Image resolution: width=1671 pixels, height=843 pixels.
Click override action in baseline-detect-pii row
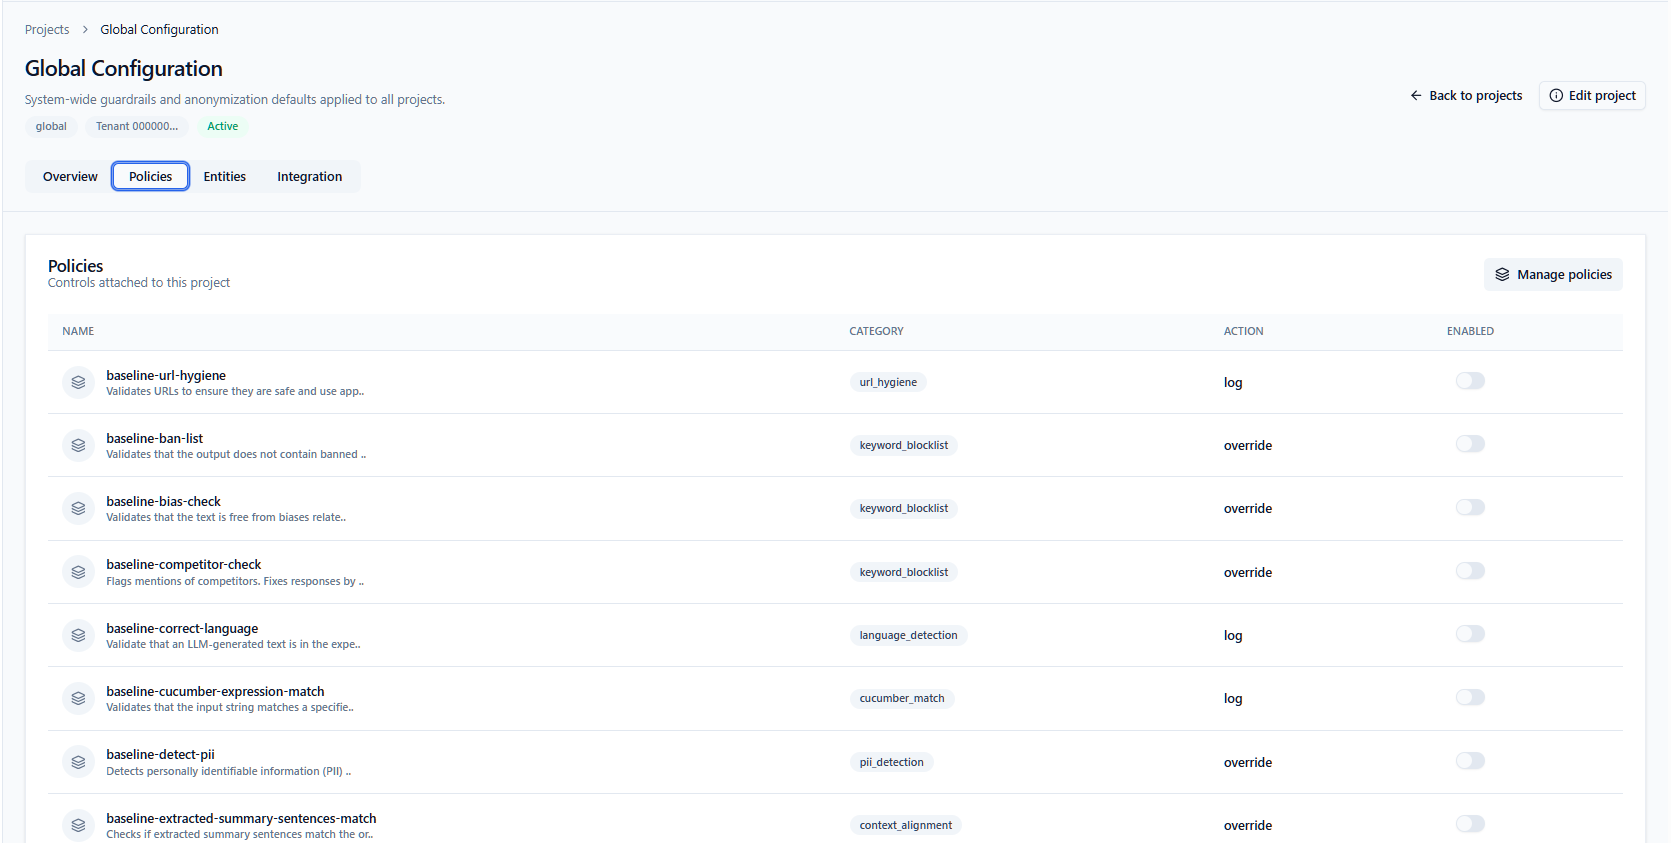[1248, 763]
